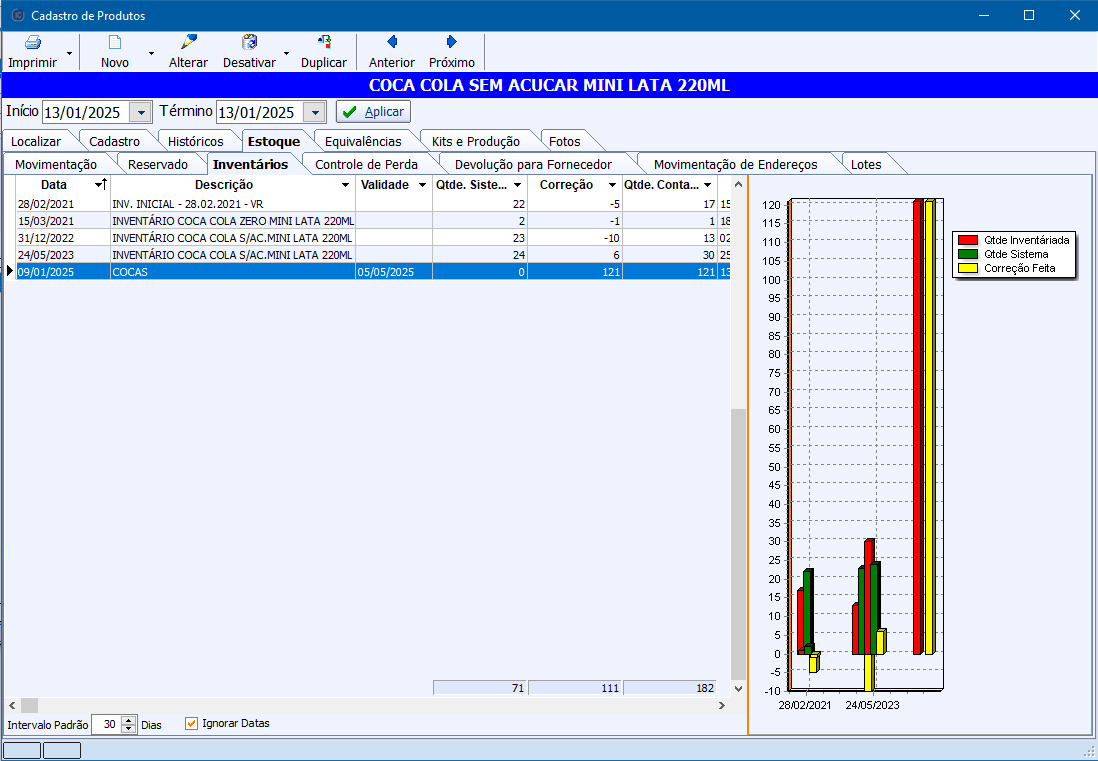This screenshot has width=1098, height=761.
Task: Click the Desativar toolbar icon
Action: pos(249,42)
